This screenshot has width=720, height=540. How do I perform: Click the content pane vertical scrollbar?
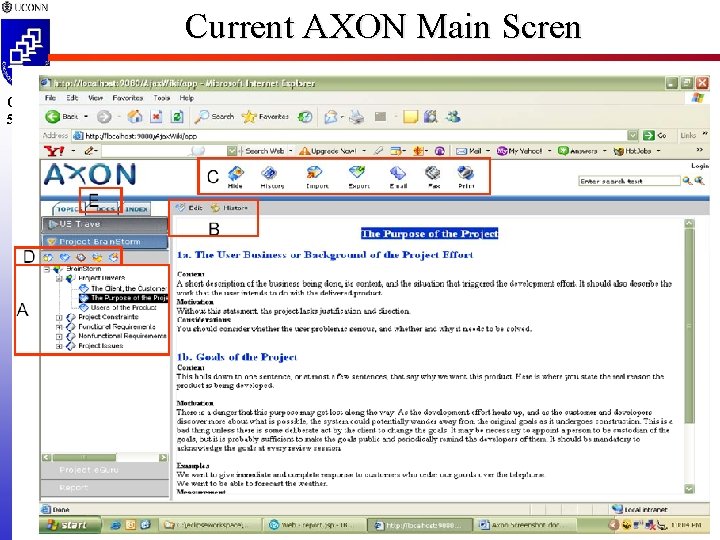pos(689,356)
